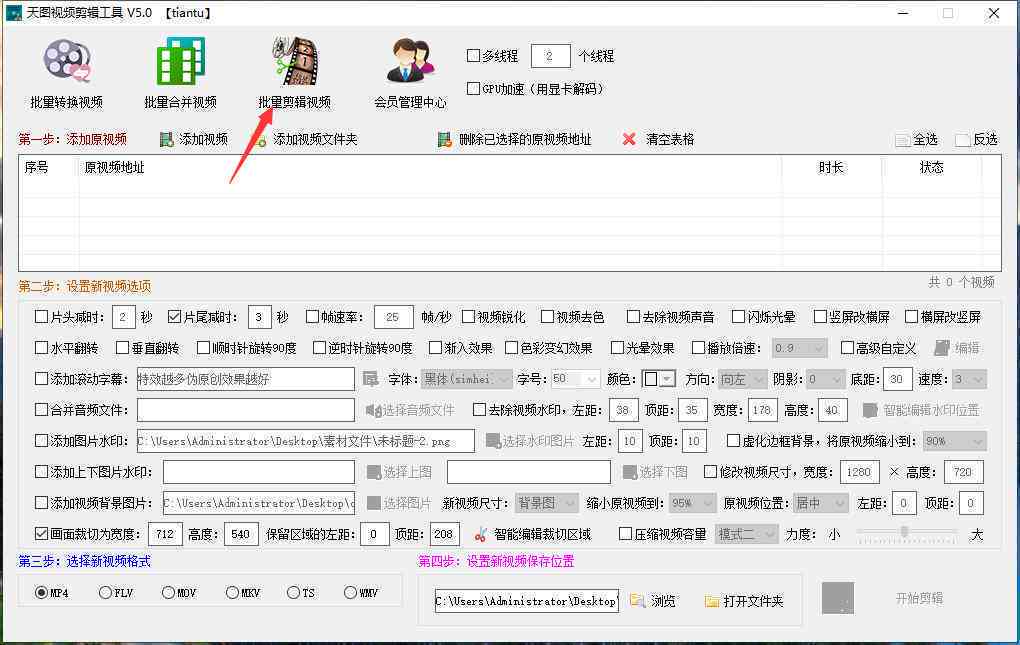
Task: Open the 字号 50 dropdown
Action: (x=575, y=378)
